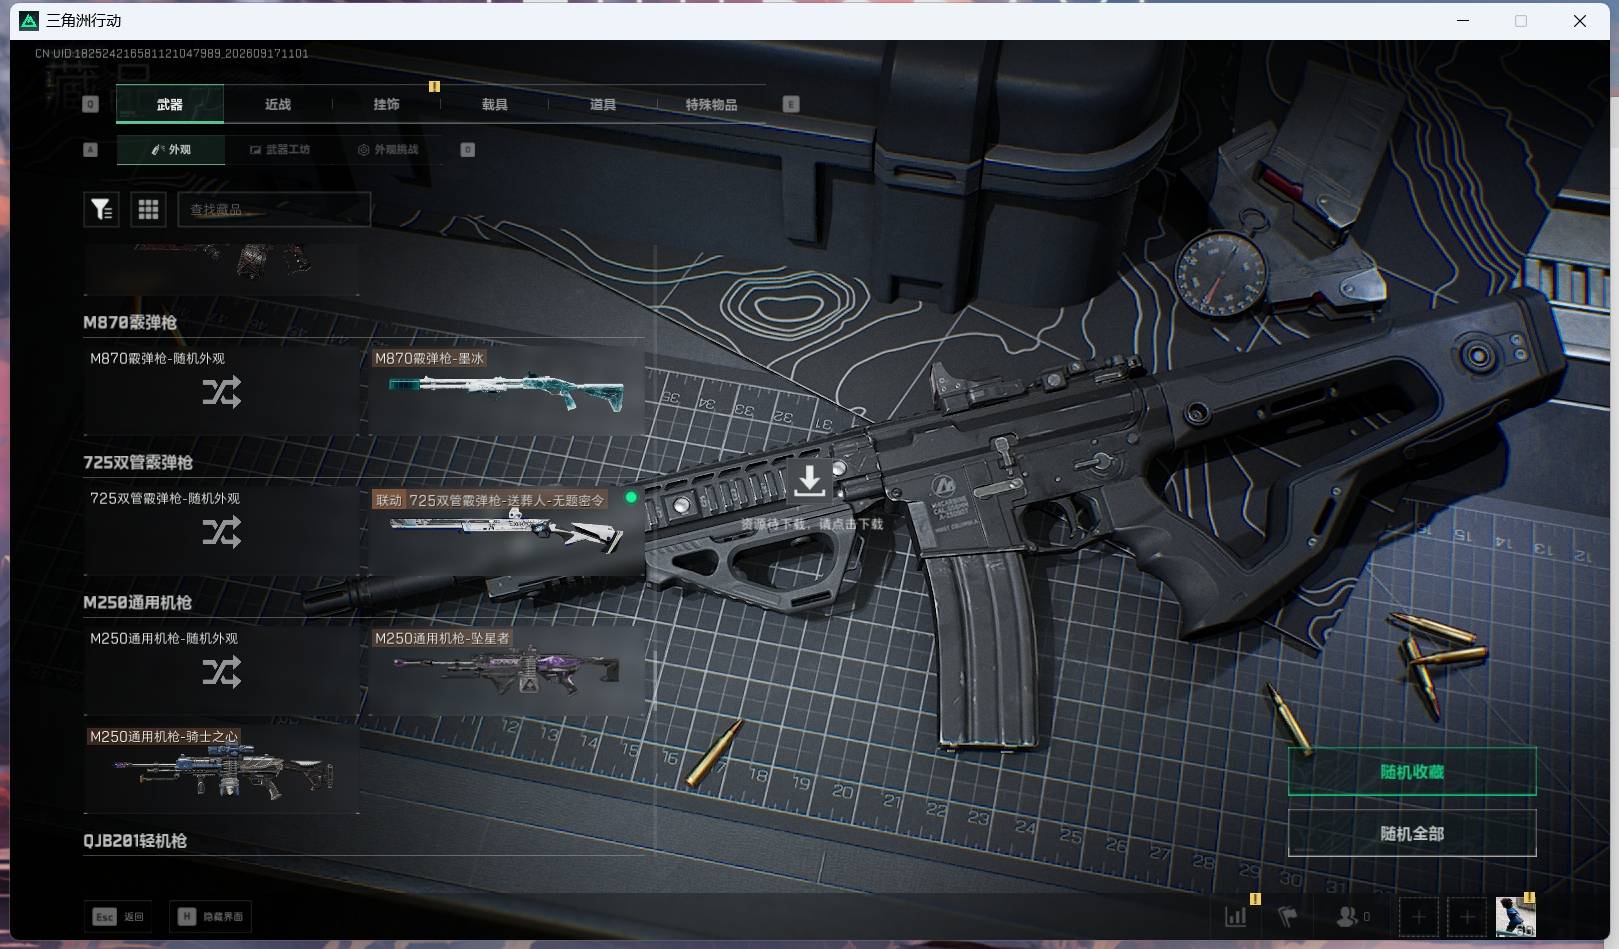Select the M870霰弹枪-随机外观 card
The height and width of the screenshot is (949, 1619).
pyautogui.click(x=221, y=390)
